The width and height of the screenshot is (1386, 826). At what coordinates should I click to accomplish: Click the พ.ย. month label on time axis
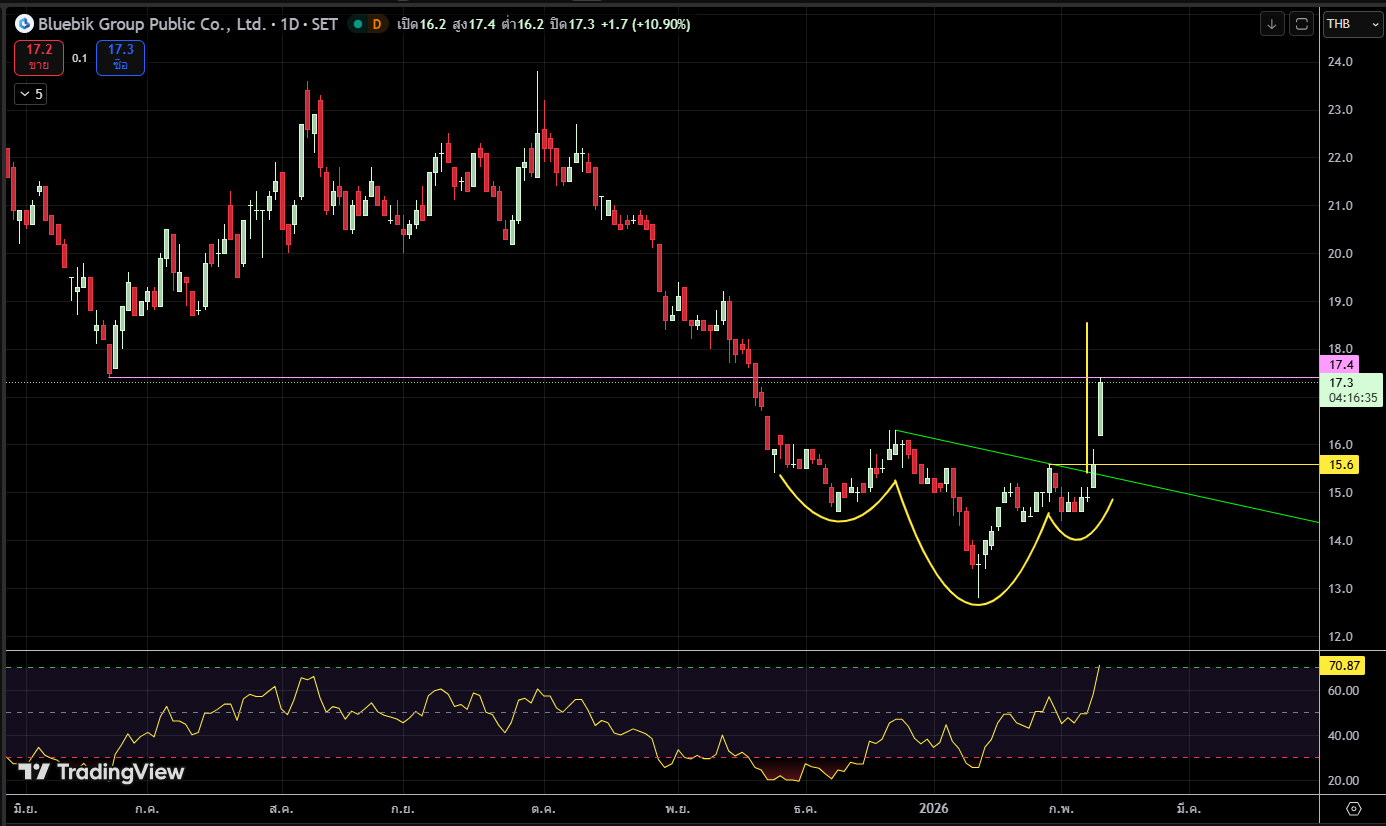pos(676,807)
